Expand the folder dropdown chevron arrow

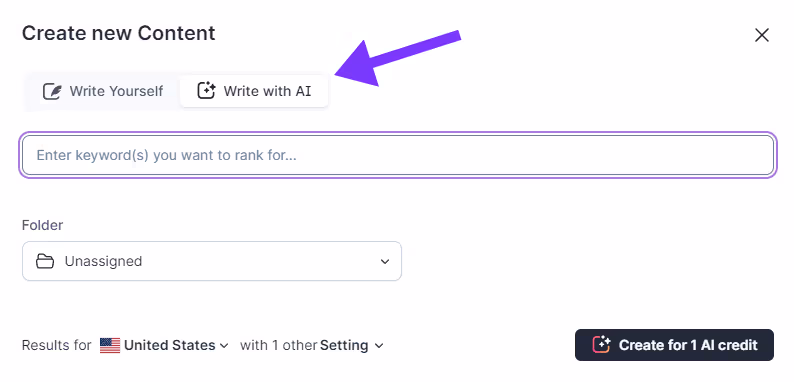click(x=385, y=261)
